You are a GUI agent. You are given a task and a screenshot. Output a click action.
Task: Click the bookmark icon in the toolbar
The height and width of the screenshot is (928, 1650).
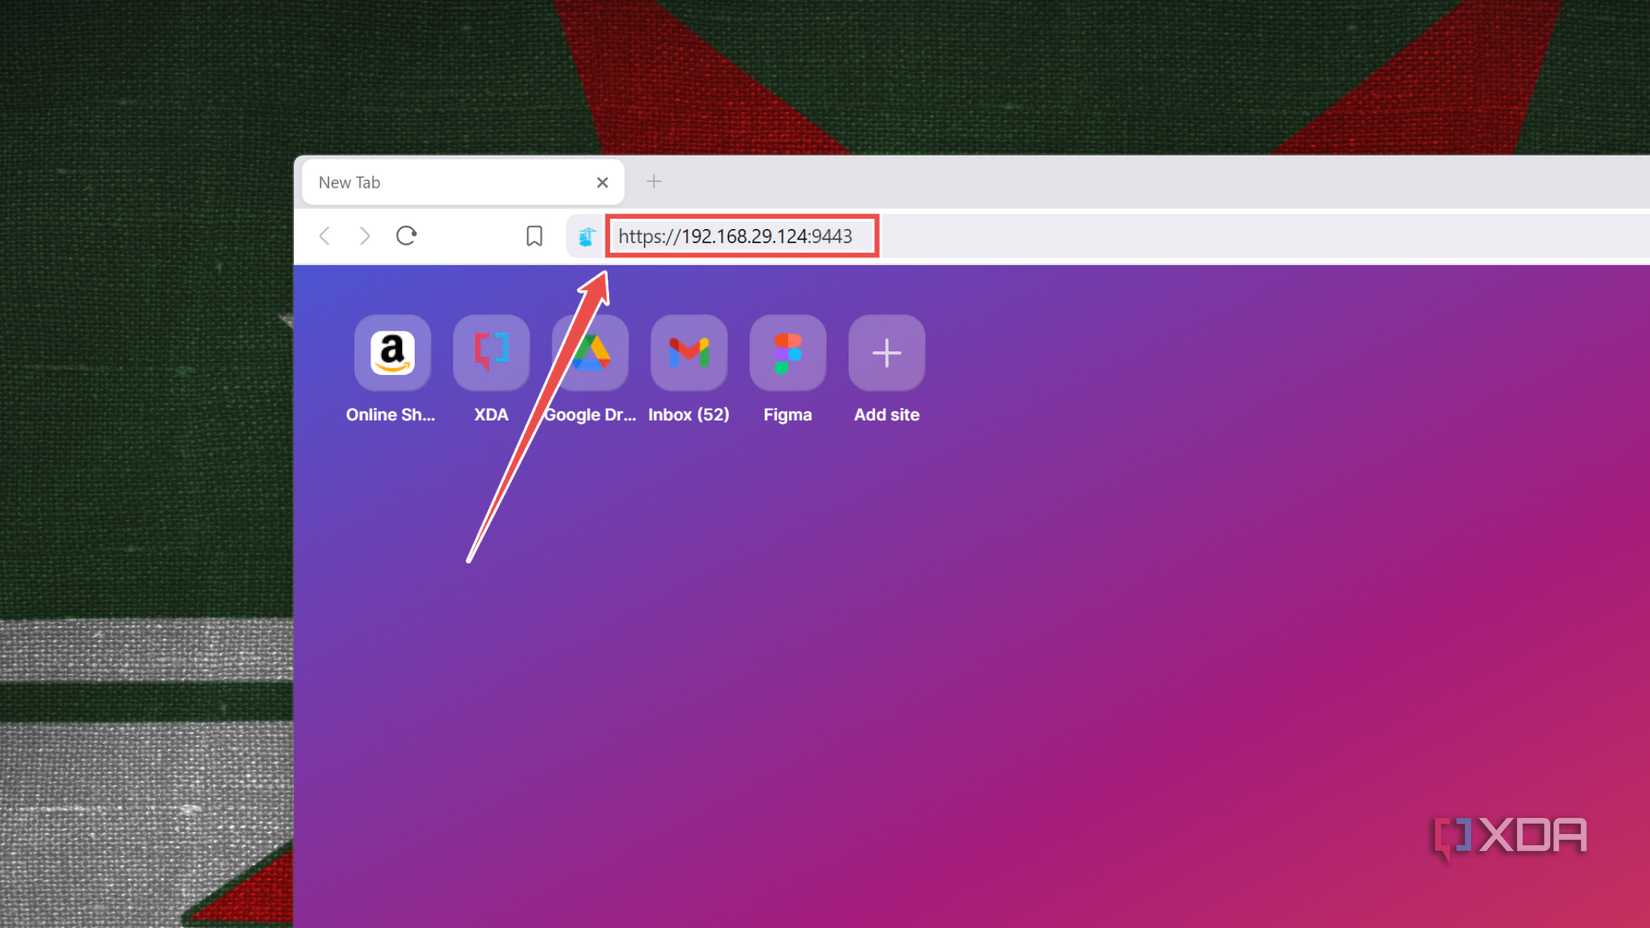[x=534, y=236]
